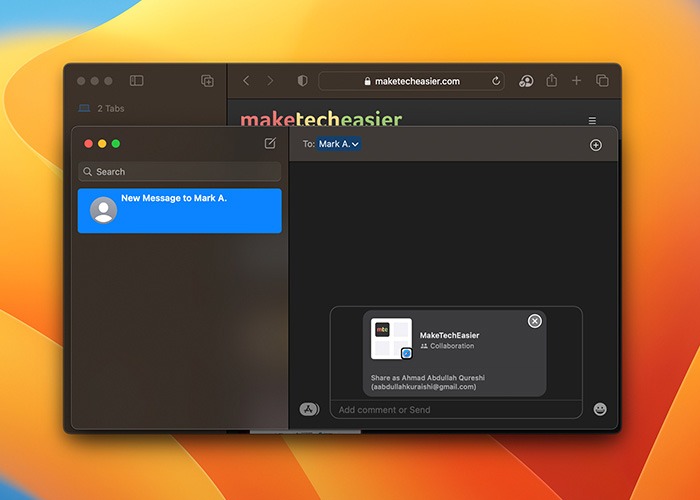700x500 pixels.
Task: Toggle Safari sidebar icon
Action: coord(137,81)
